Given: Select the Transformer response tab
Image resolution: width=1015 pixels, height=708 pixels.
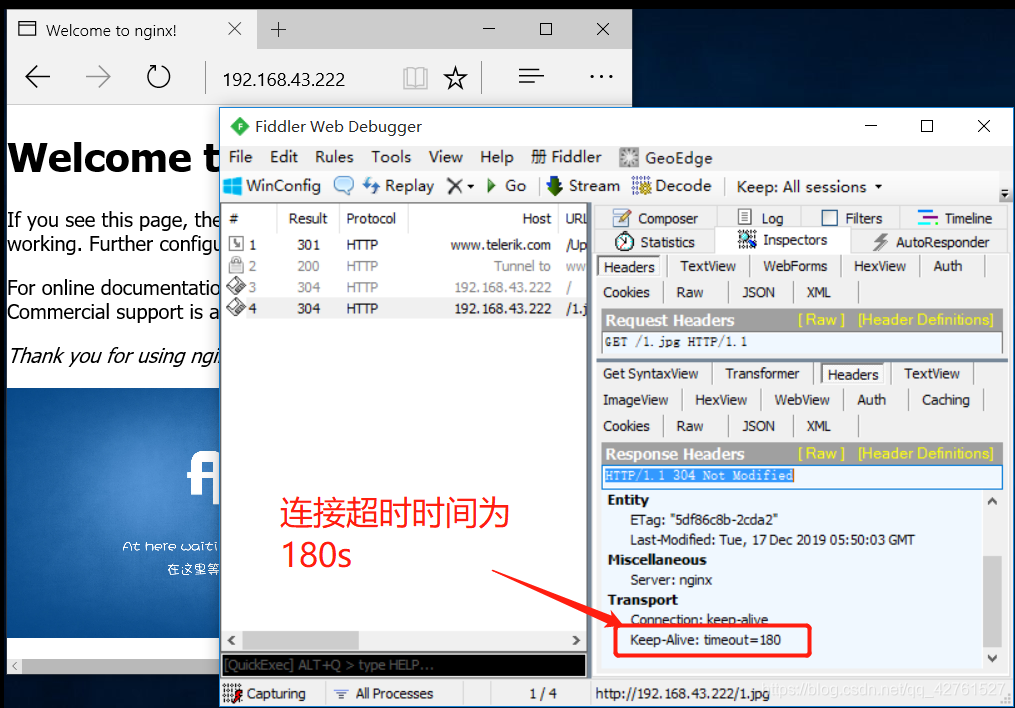Looking at the screenshot, I should tap(762, 373).
